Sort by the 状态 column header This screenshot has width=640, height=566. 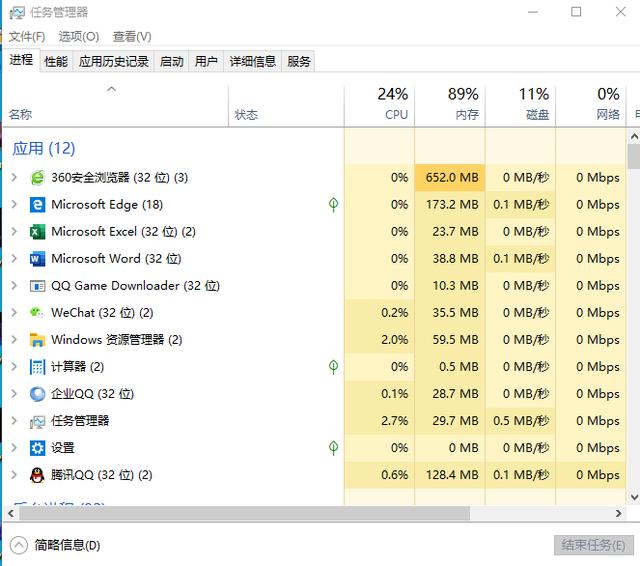tap(286, 105)
